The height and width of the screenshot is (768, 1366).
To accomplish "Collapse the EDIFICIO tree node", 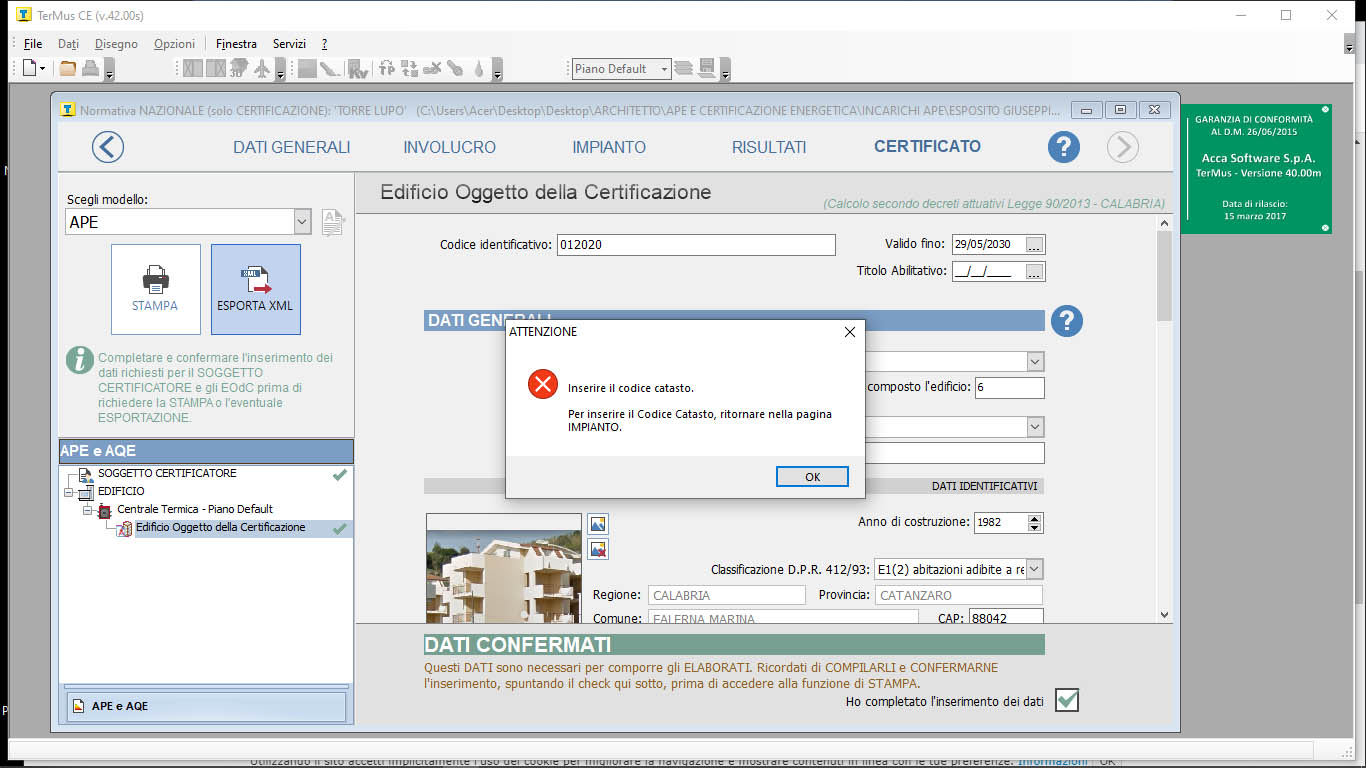I will coord(69,492).
